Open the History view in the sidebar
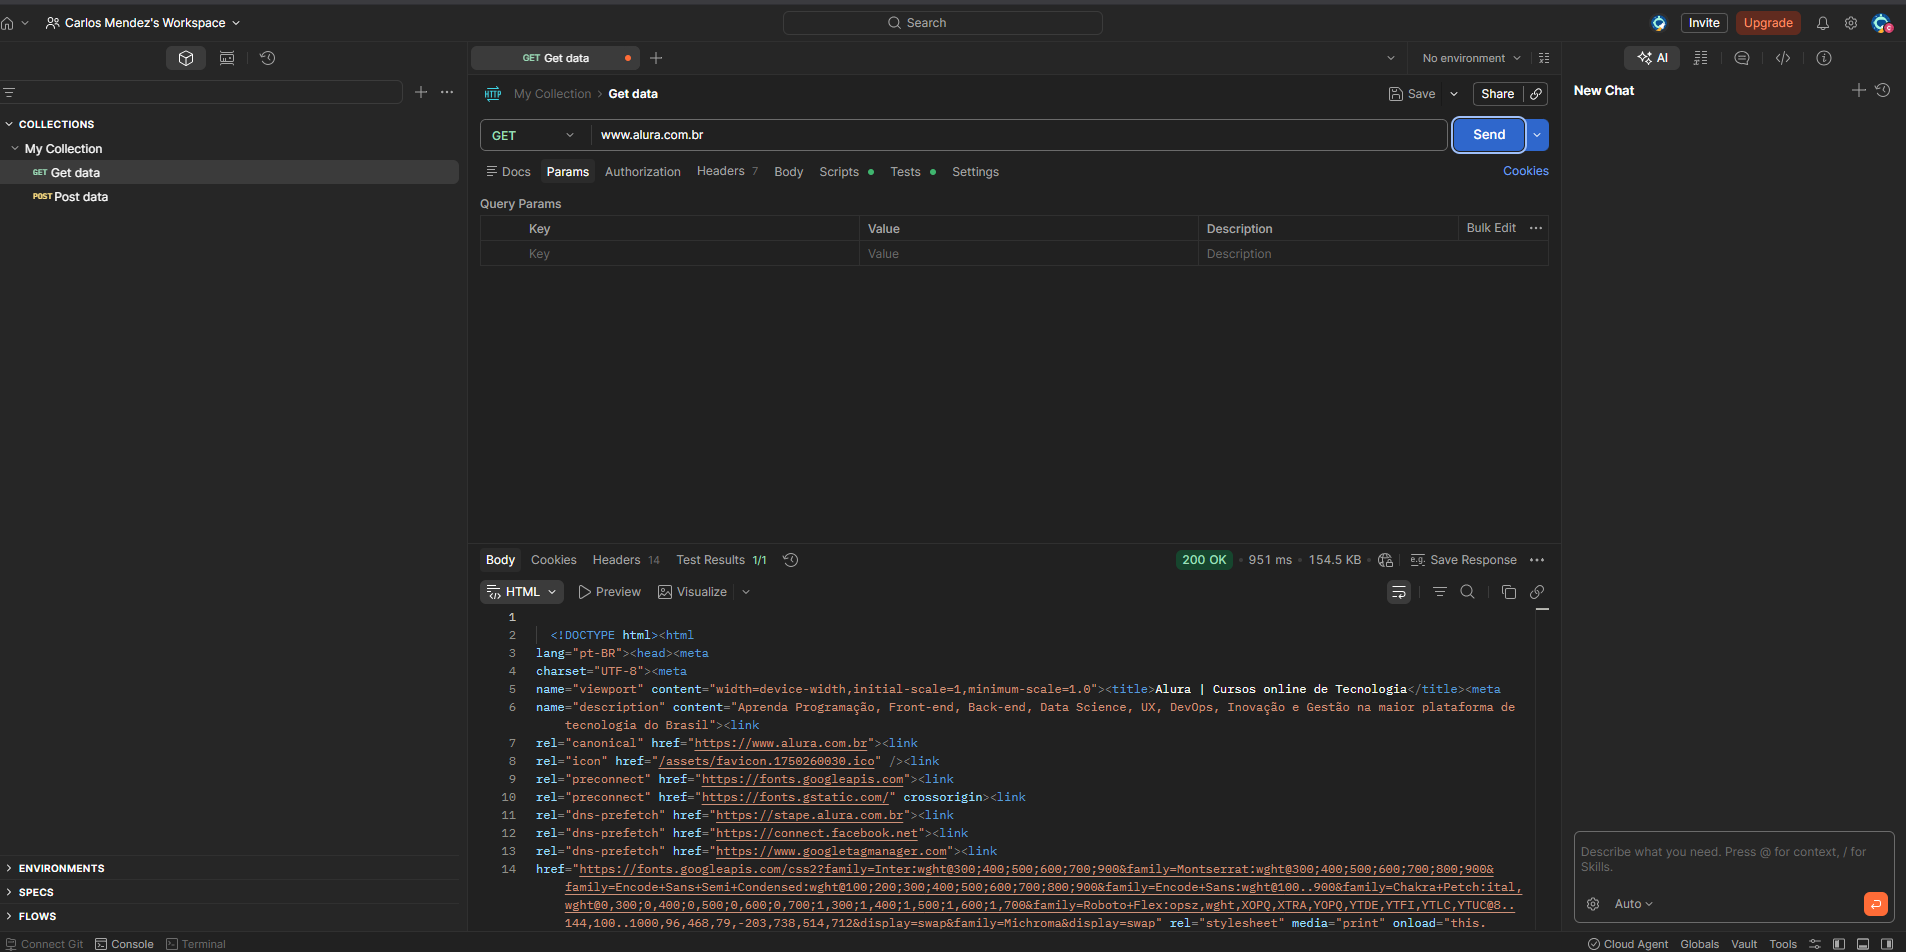This screenshot has width=1906, height=952. [x=267, y=58]
